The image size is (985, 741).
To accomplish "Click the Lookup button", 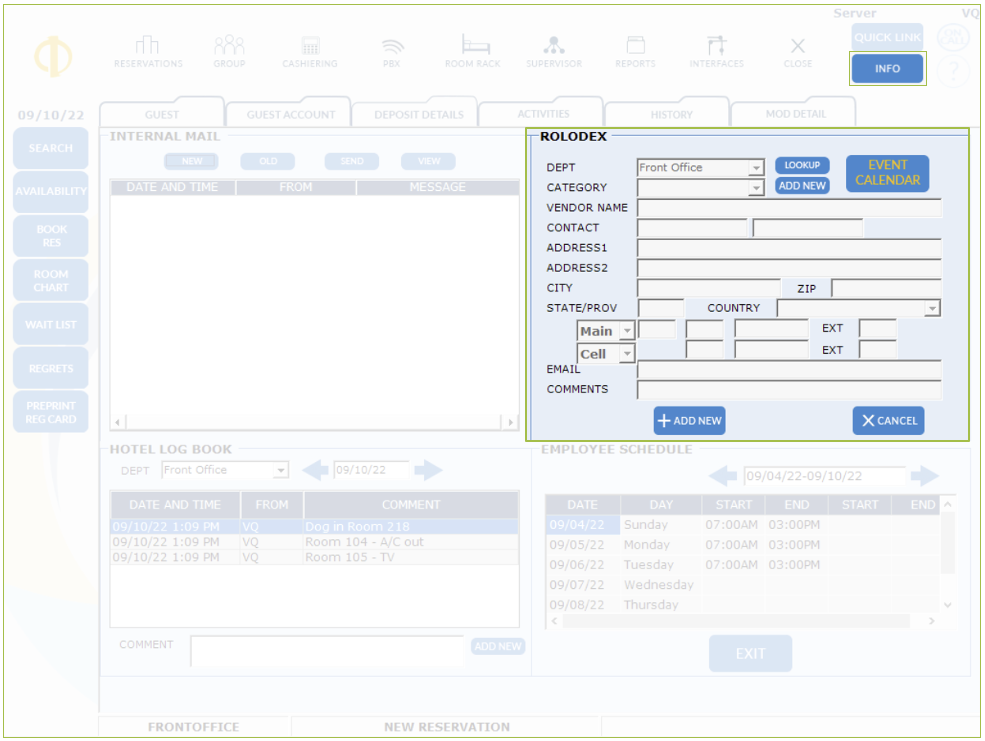I will pyautogui.click(x=802, y=166).
